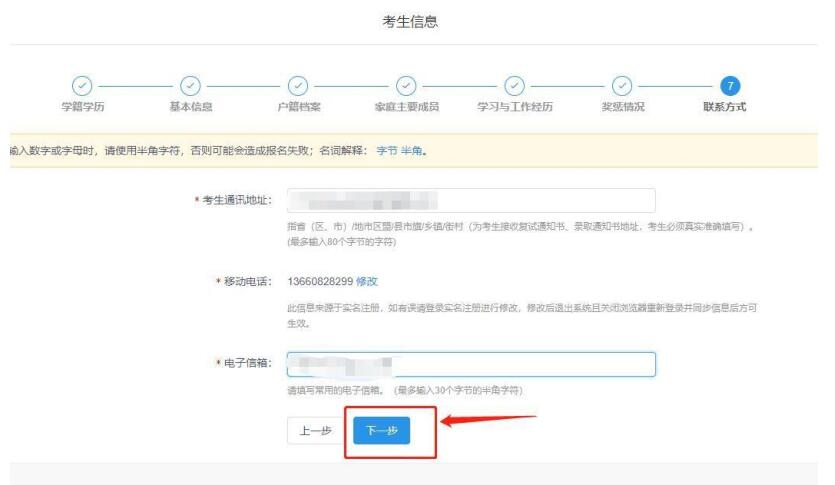Image resolution: width=835 pixels, height=485 pixels.
Task: Click the blue 下一步 button
Action: point(381,432)
